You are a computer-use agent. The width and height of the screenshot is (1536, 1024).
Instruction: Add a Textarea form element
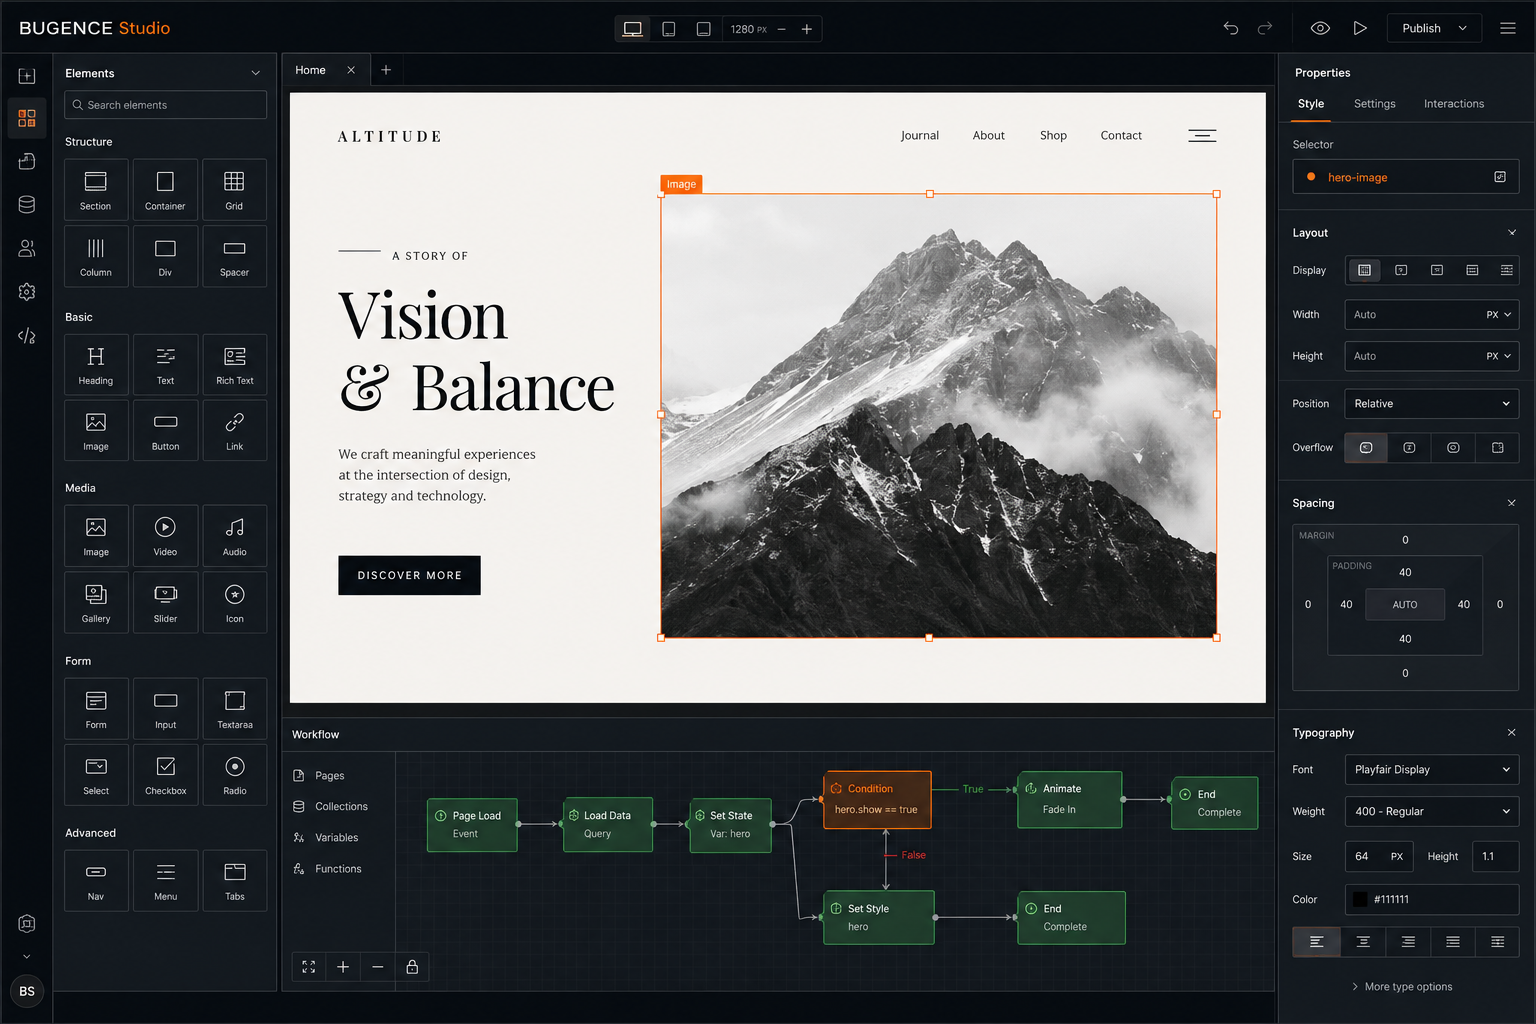[234, 708]
